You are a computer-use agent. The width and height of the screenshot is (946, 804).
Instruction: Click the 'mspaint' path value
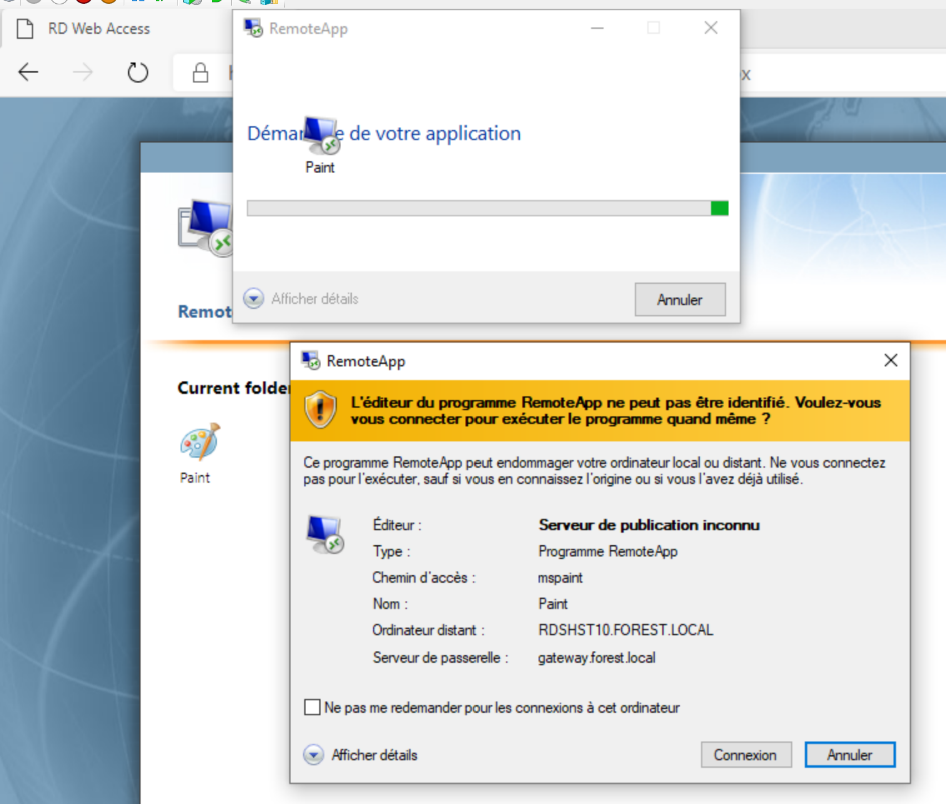point(560,578)
